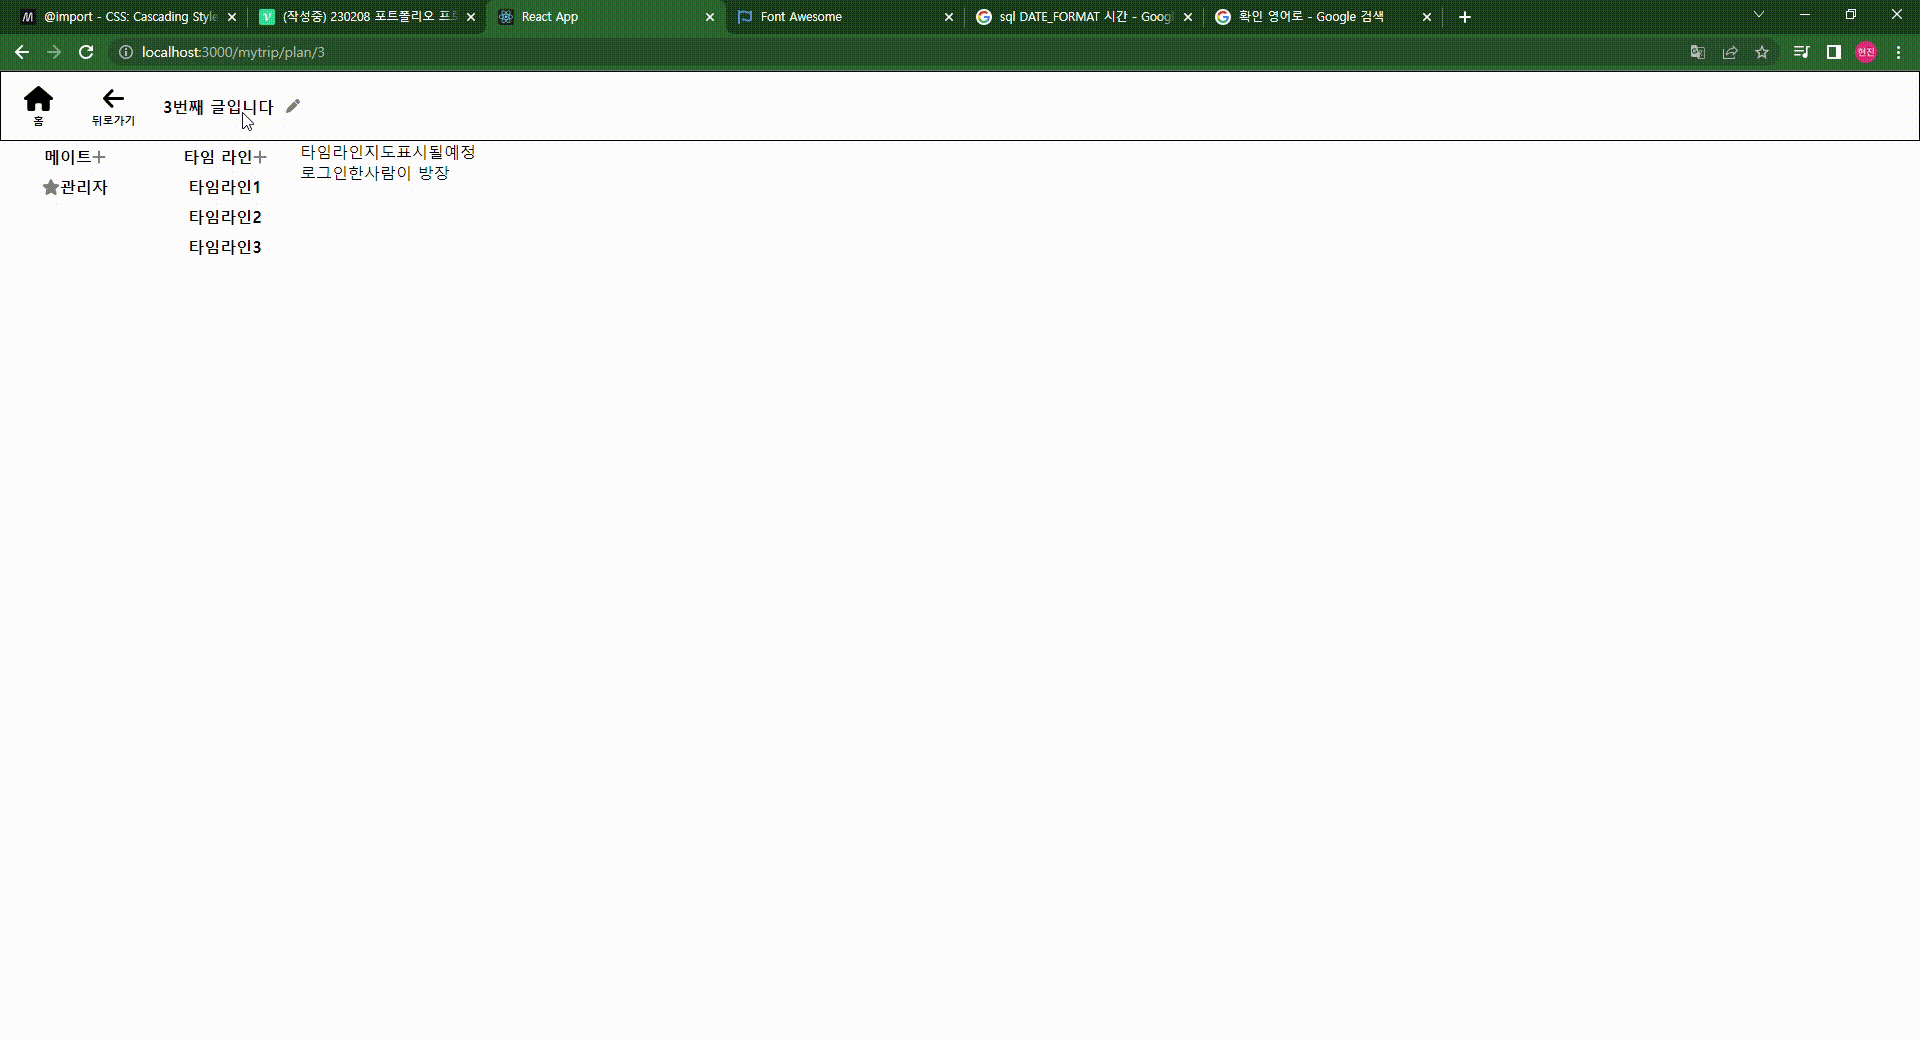The image size is (1920, 1040).
Task: Reload the page in browser toolbar
Action: tap(86, 52)
